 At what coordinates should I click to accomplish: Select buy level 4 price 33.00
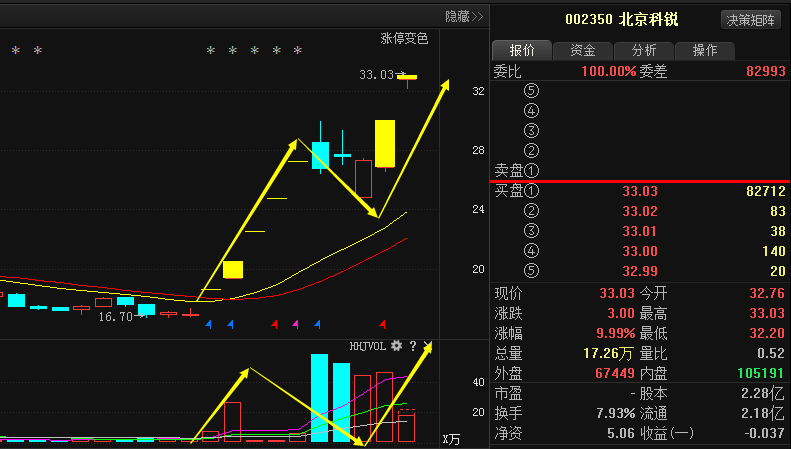click(x=640, y=251)
